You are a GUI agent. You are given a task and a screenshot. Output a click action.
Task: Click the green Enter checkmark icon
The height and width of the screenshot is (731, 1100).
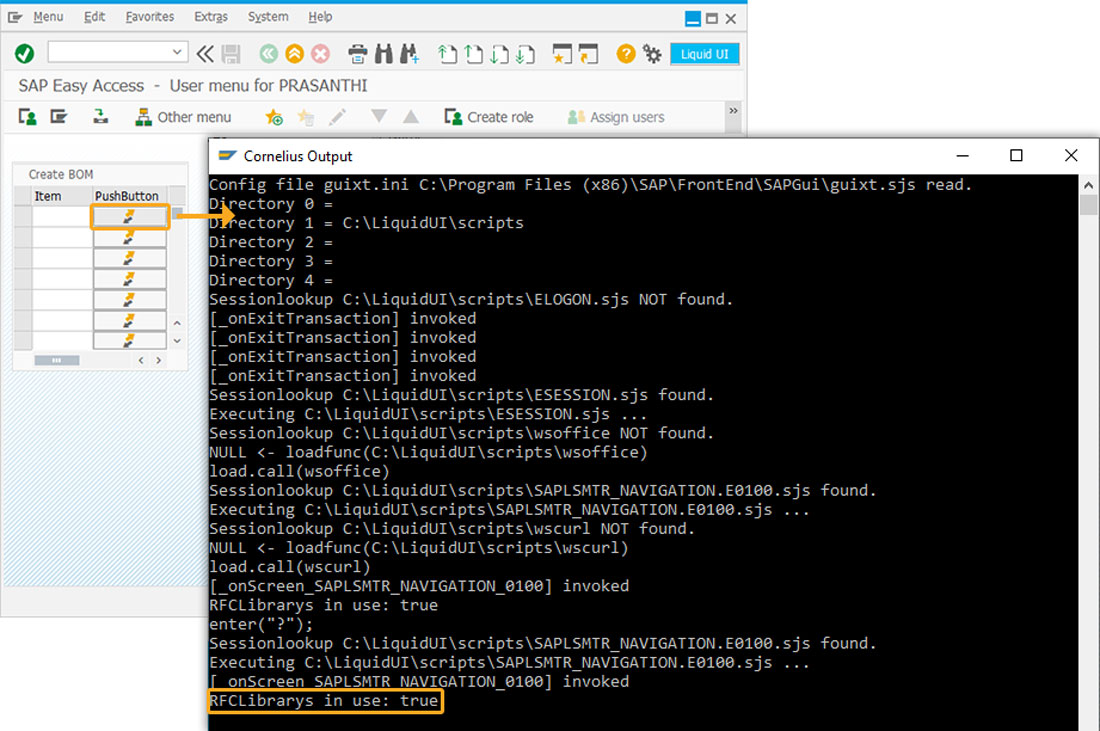(25, 53)
